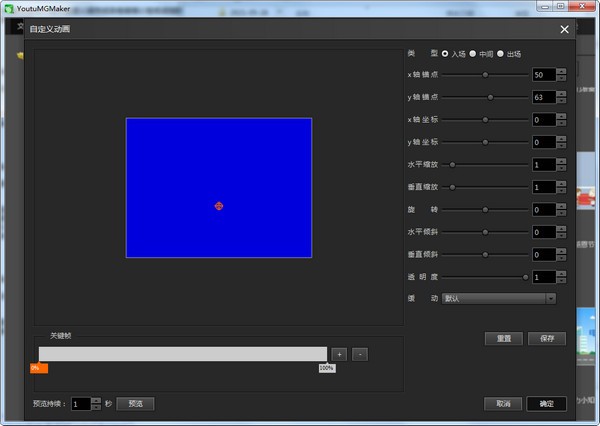Click the add keyframe plus button

(x=339, y=354)
